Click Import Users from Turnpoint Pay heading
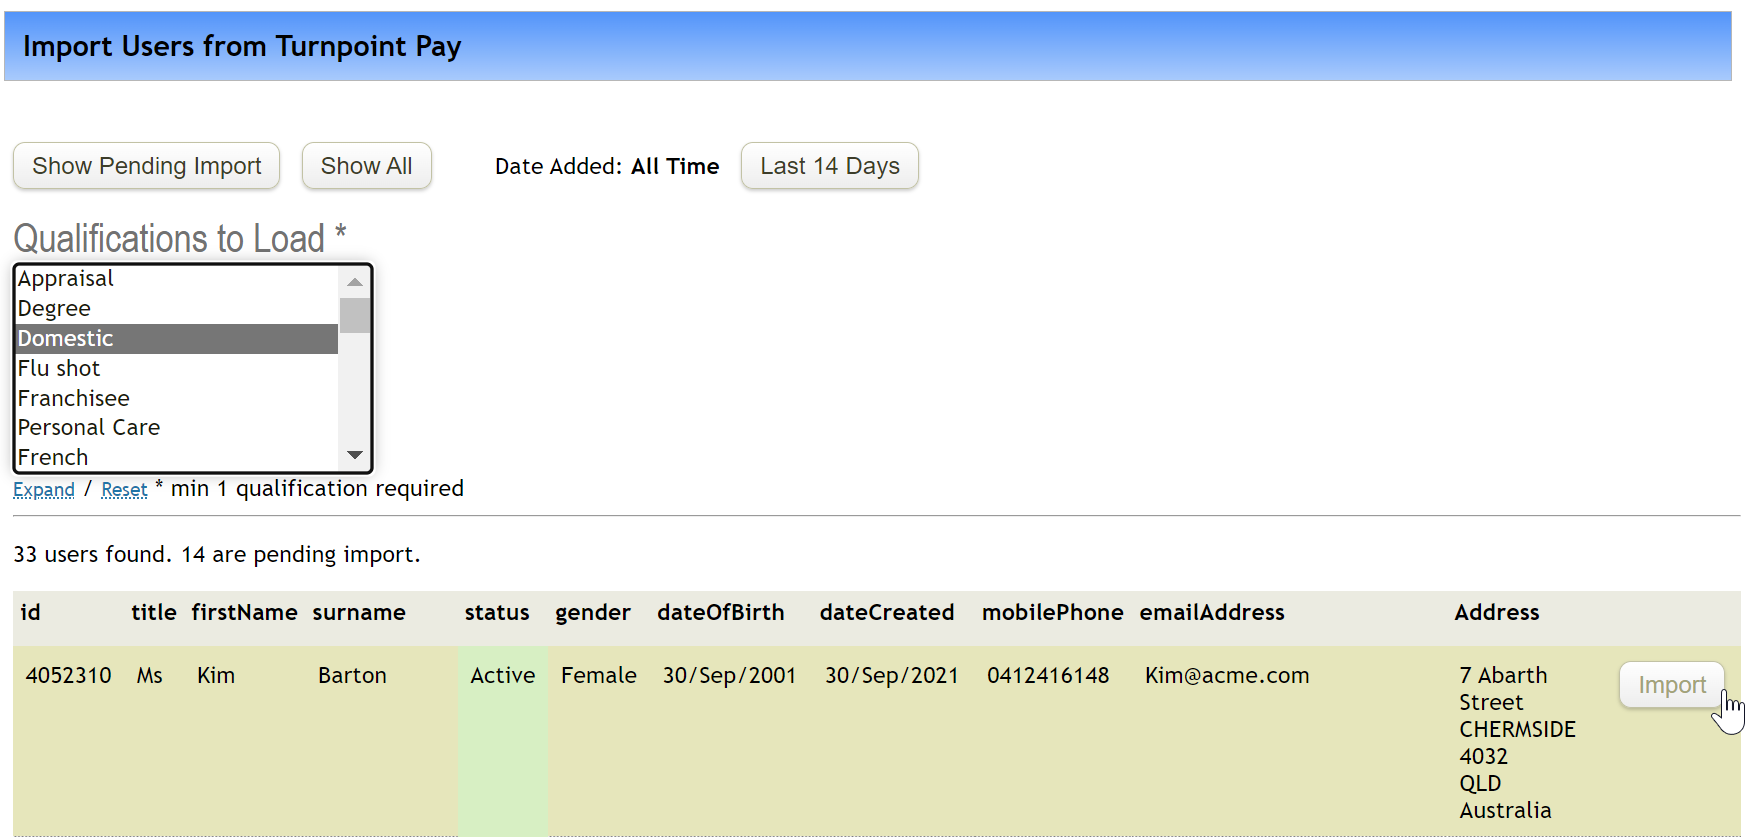The image size is (1748, 837). pyautogui.click(x=242, y=46)
